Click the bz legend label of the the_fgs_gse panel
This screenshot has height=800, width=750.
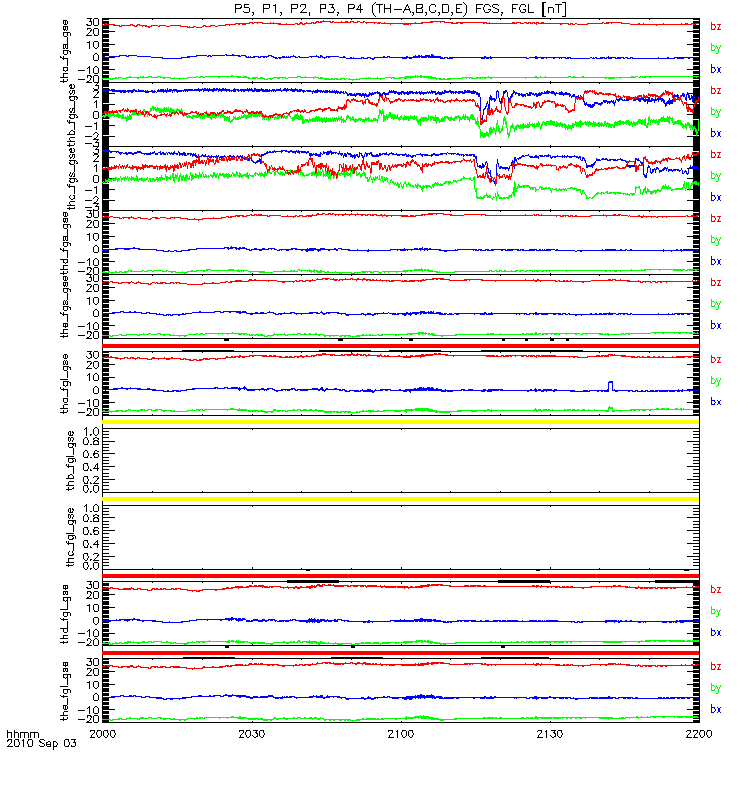[716, 282]
